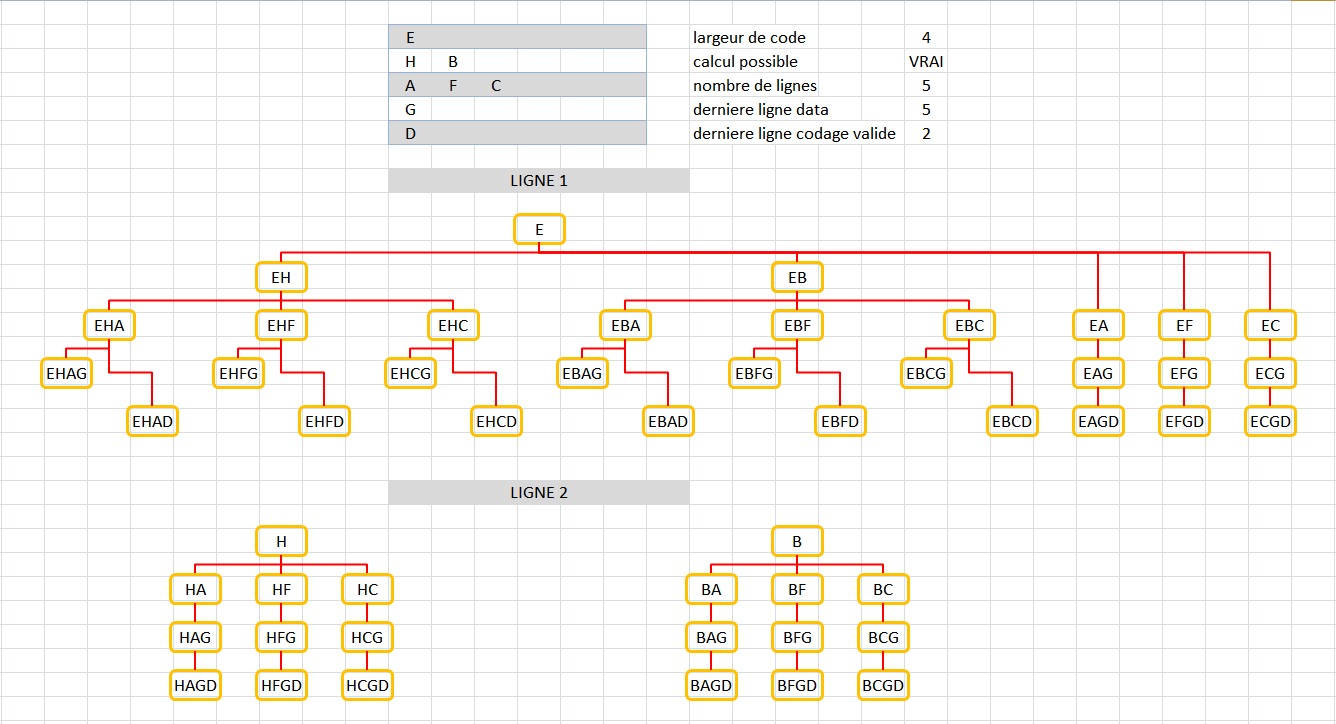Click the BA node
This screenshot has height=724, width=1336.
[x=711, y=589]
